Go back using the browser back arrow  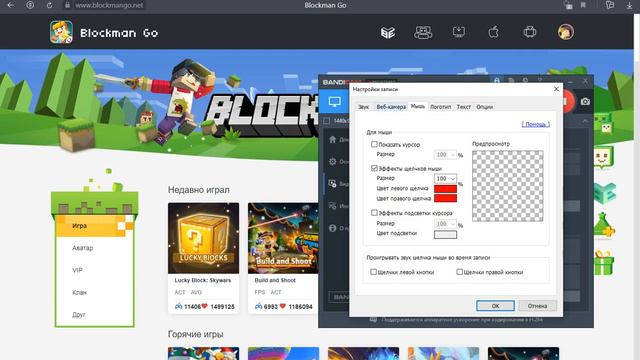click(11, 5)
